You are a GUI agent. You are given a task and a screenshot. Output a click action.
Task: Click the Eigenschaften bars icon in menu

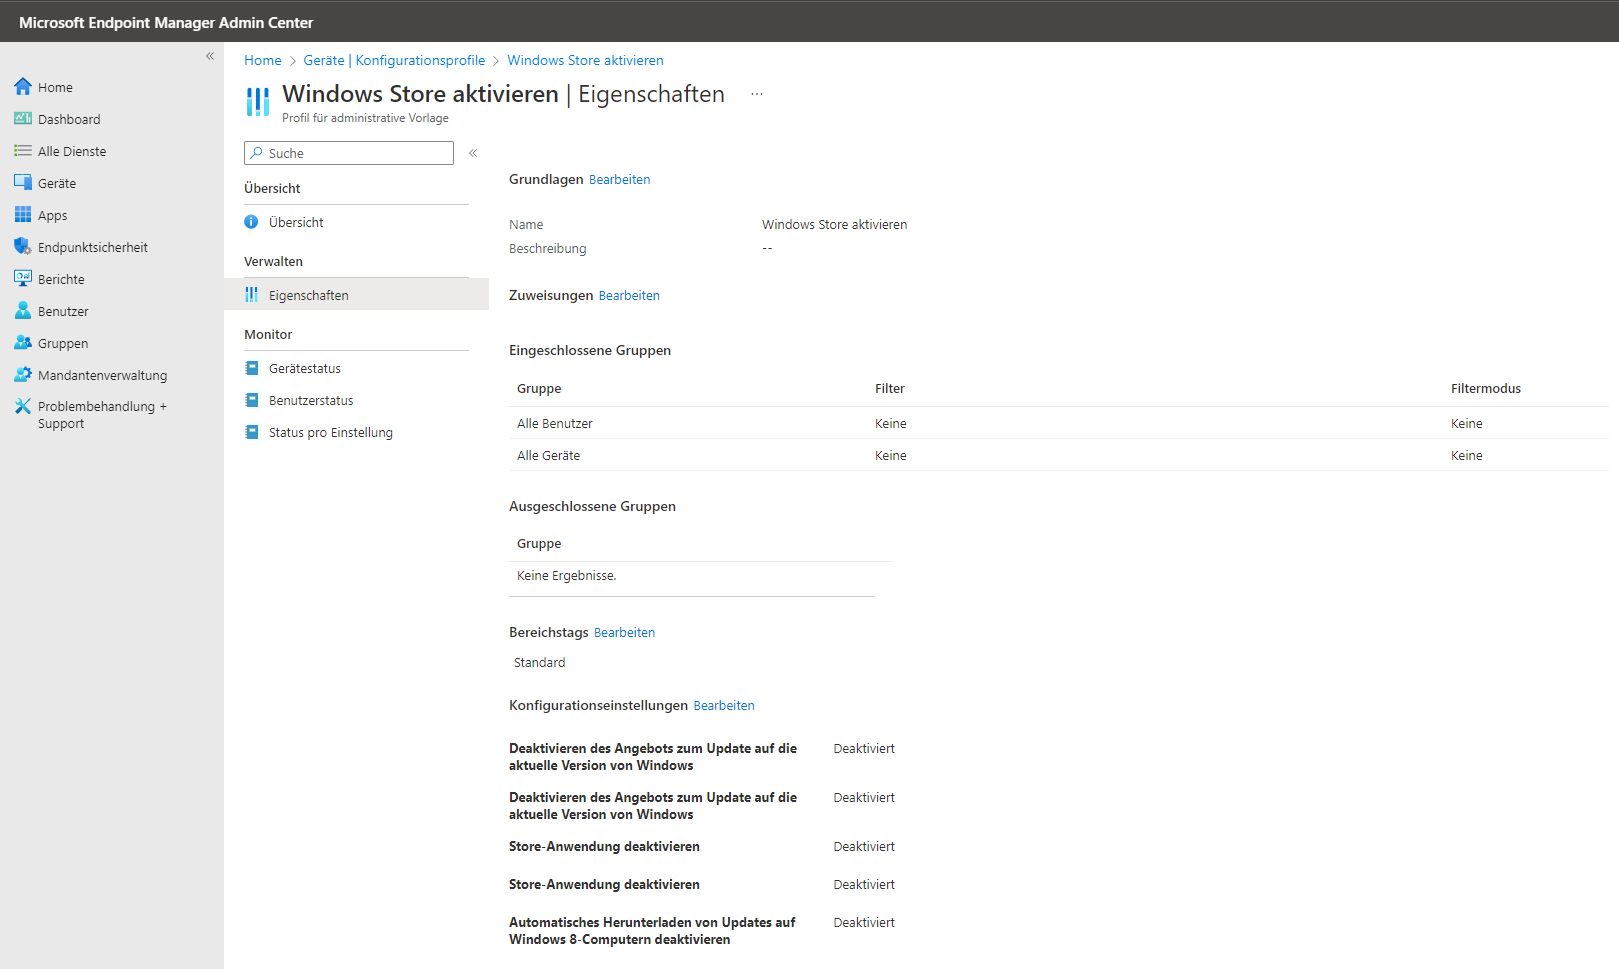(x=252, y=295)
